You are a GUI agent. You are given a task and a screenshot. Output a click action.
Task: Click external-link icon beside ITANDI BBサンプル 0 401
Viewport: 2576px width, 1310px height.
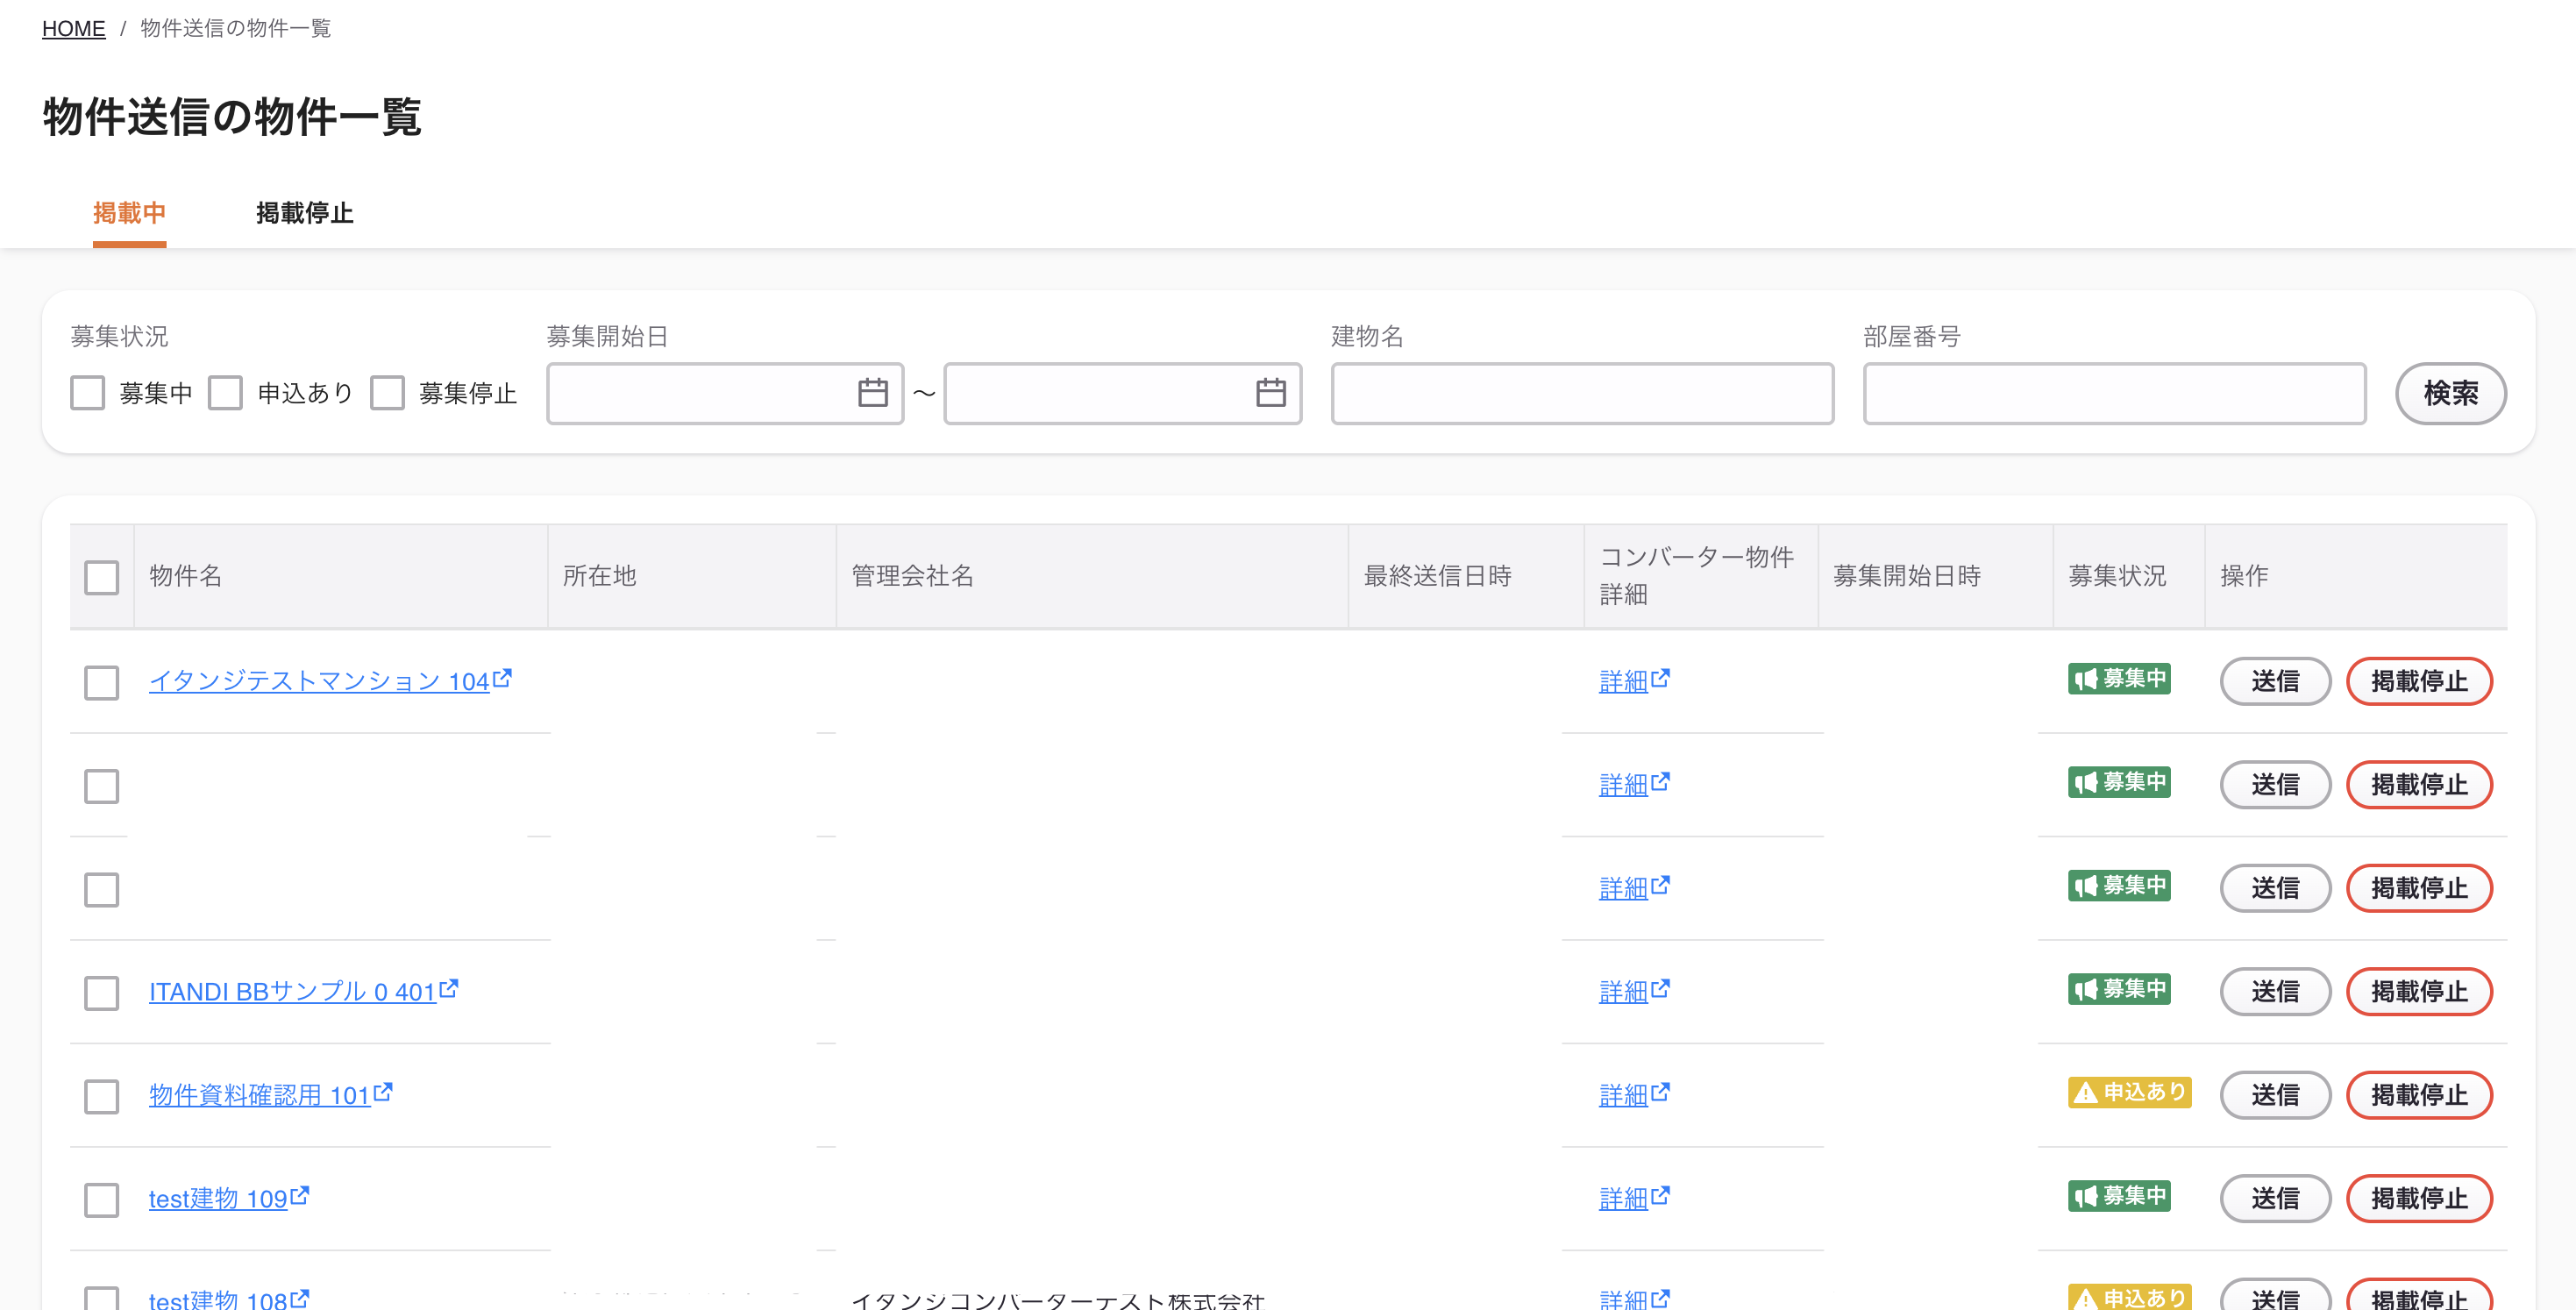point(449,988)
